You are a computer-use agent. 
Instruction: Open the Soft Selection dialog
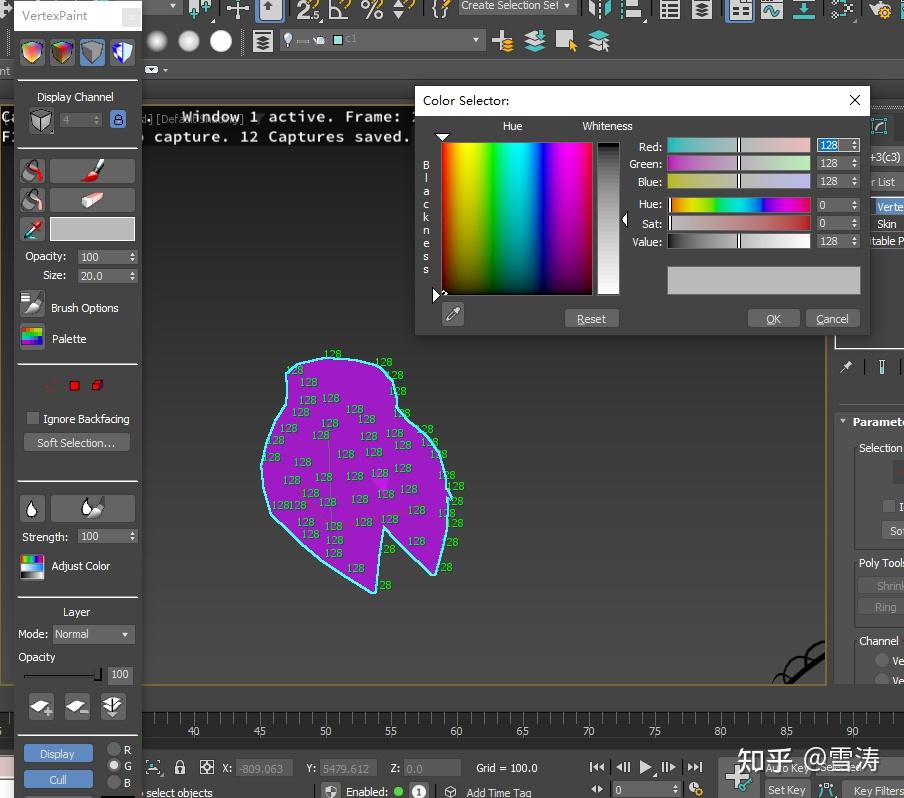pyautogui.click(x=76, y=442)
